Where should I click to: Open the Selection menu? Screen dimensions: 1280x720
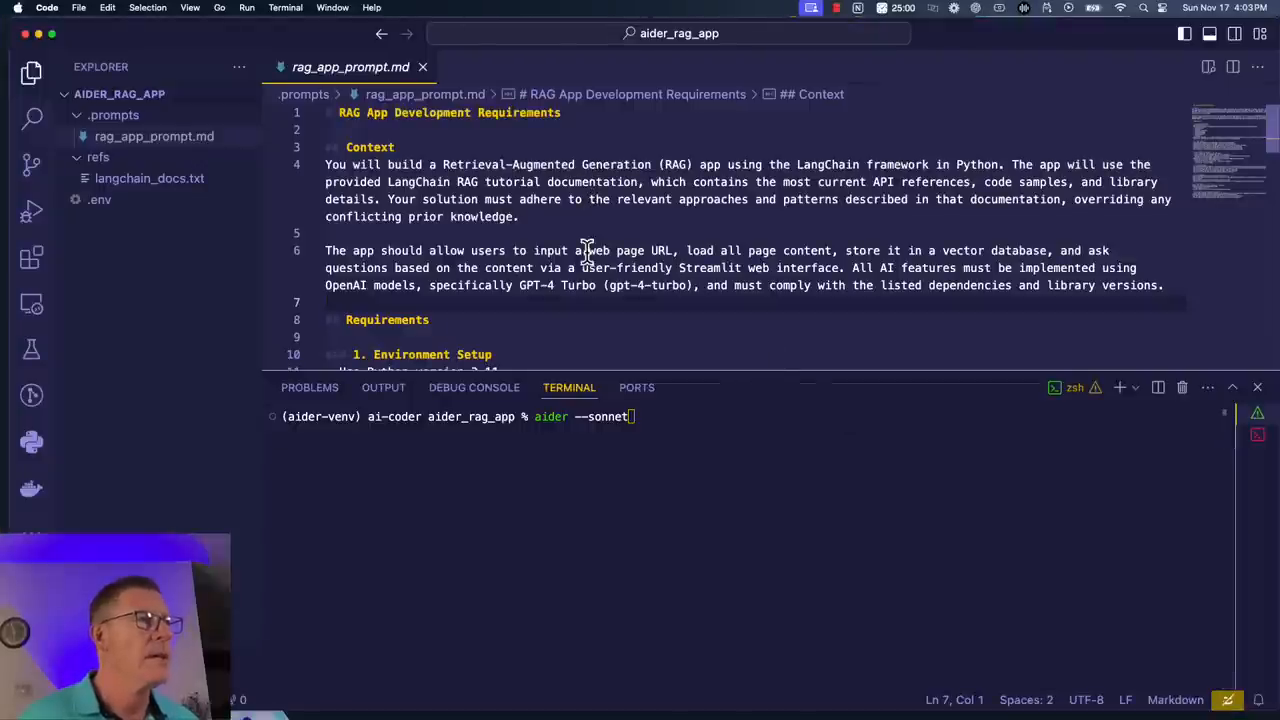click(147, 8)
